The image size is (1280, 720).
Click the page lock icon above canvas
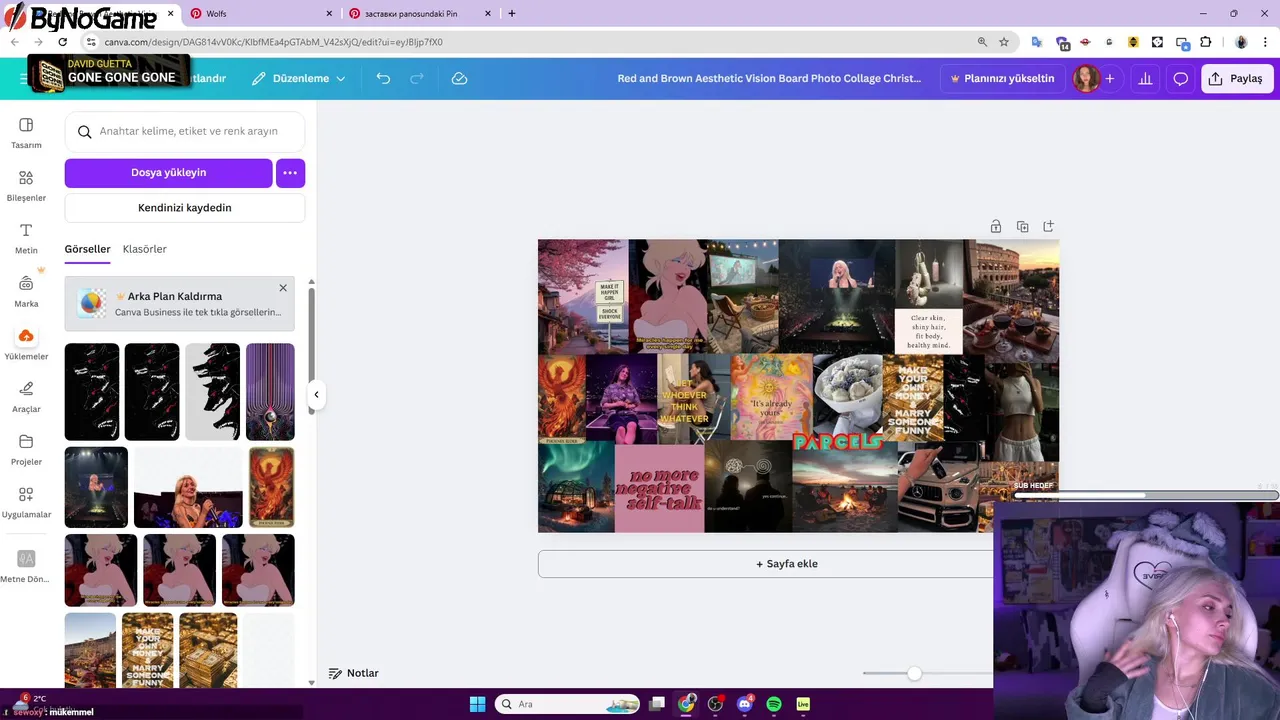pos(996,227)
